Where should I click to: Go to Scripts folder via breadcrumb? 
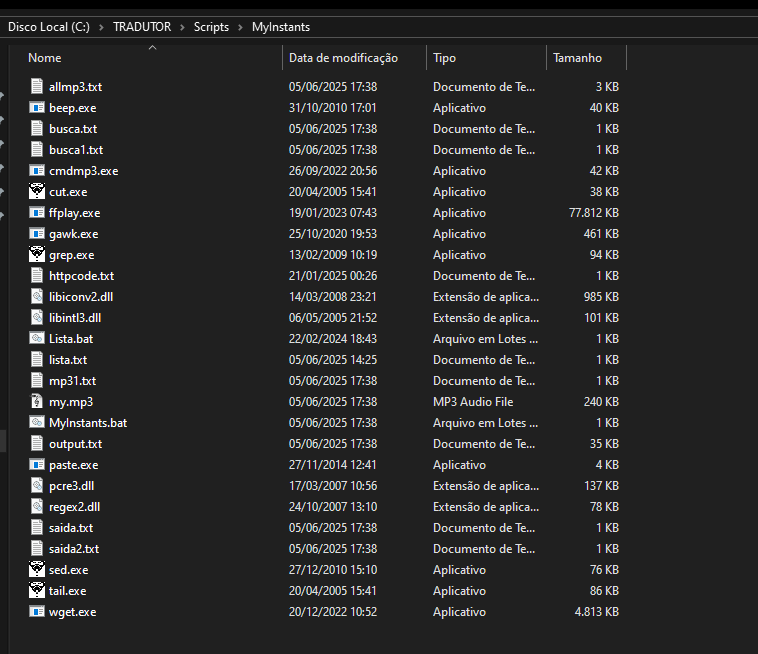click(211, 27)
